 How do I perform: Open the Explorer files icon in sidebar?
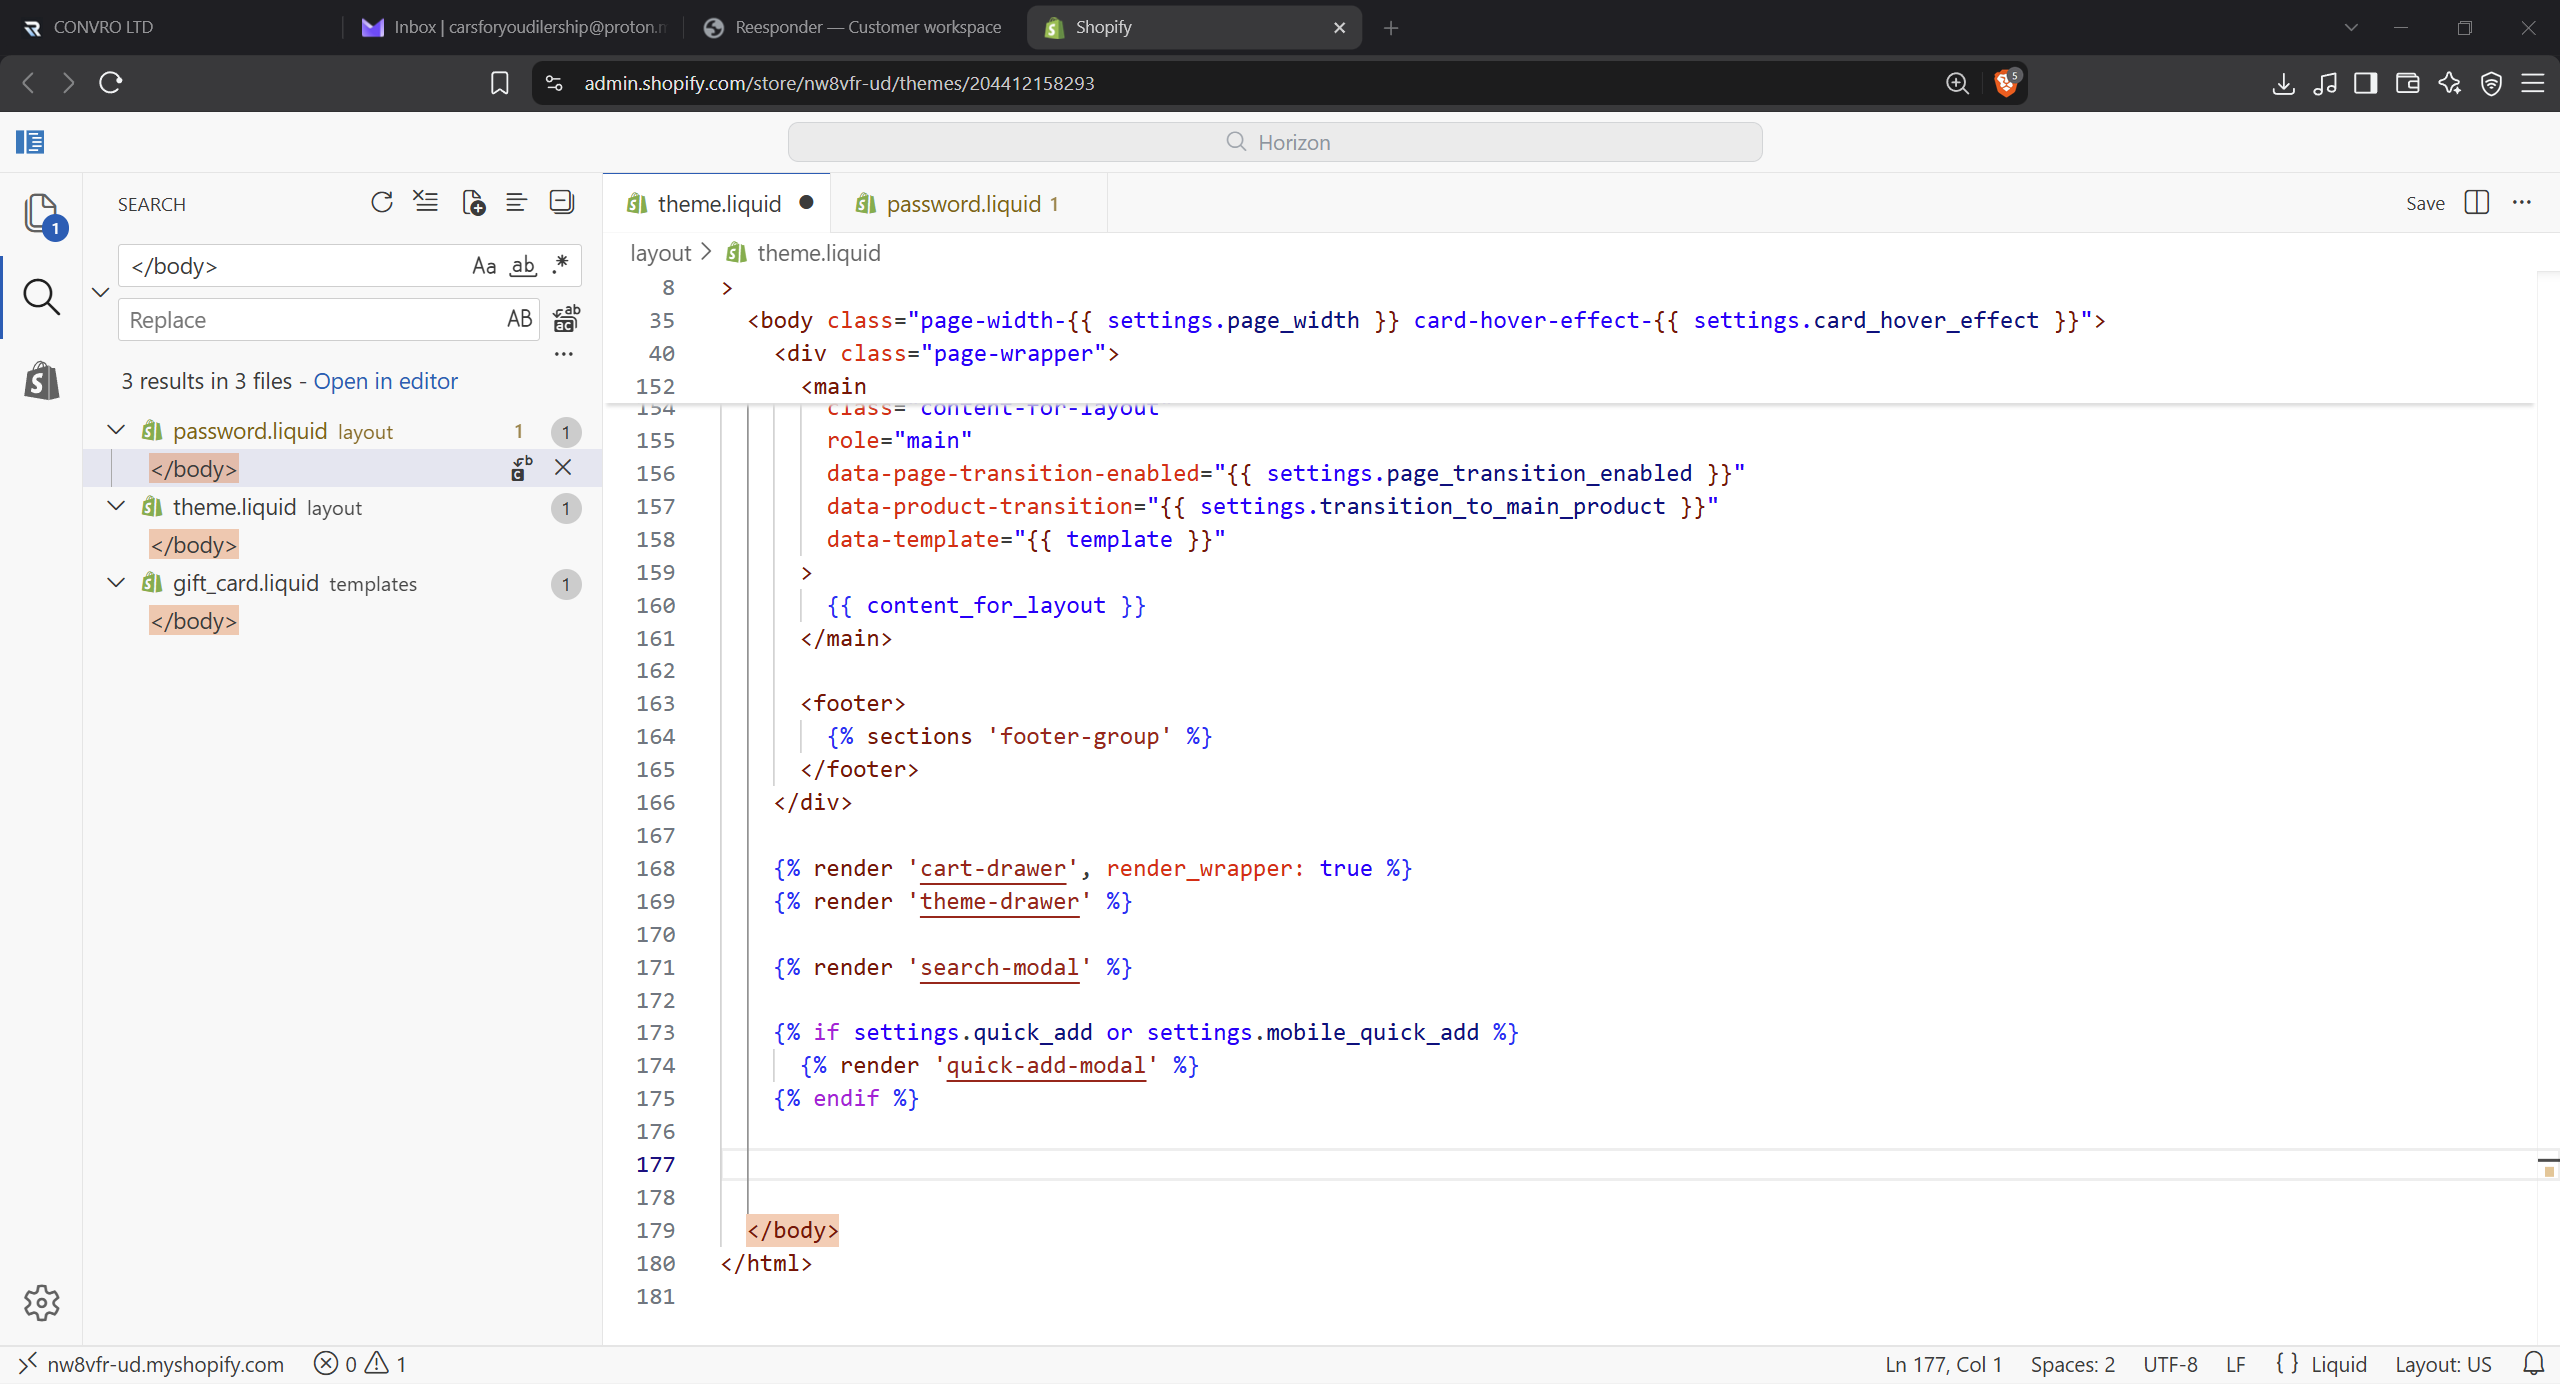42,213
